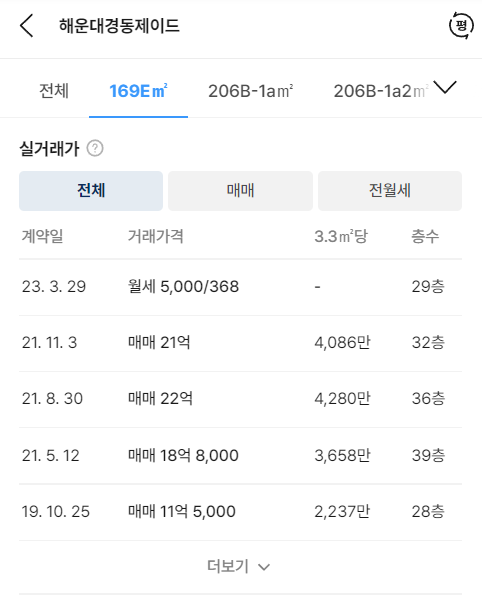
Task: Select the 21. 11. 3 contract date
Action: click(x=49, y=343)
